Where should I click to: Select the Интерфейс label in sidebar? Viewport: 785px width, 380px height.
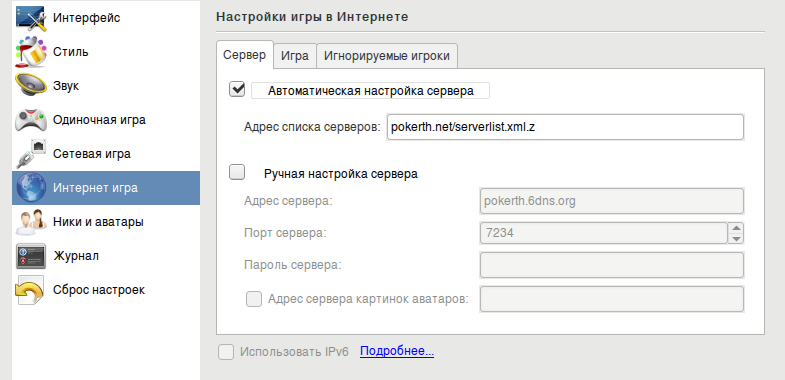tap(87, 18)
